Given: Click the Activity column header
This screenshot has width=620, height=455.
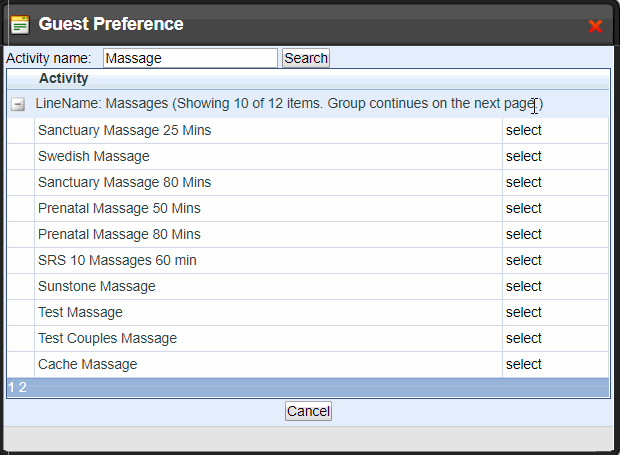Looking at the screenshot, I should [63, 78].
